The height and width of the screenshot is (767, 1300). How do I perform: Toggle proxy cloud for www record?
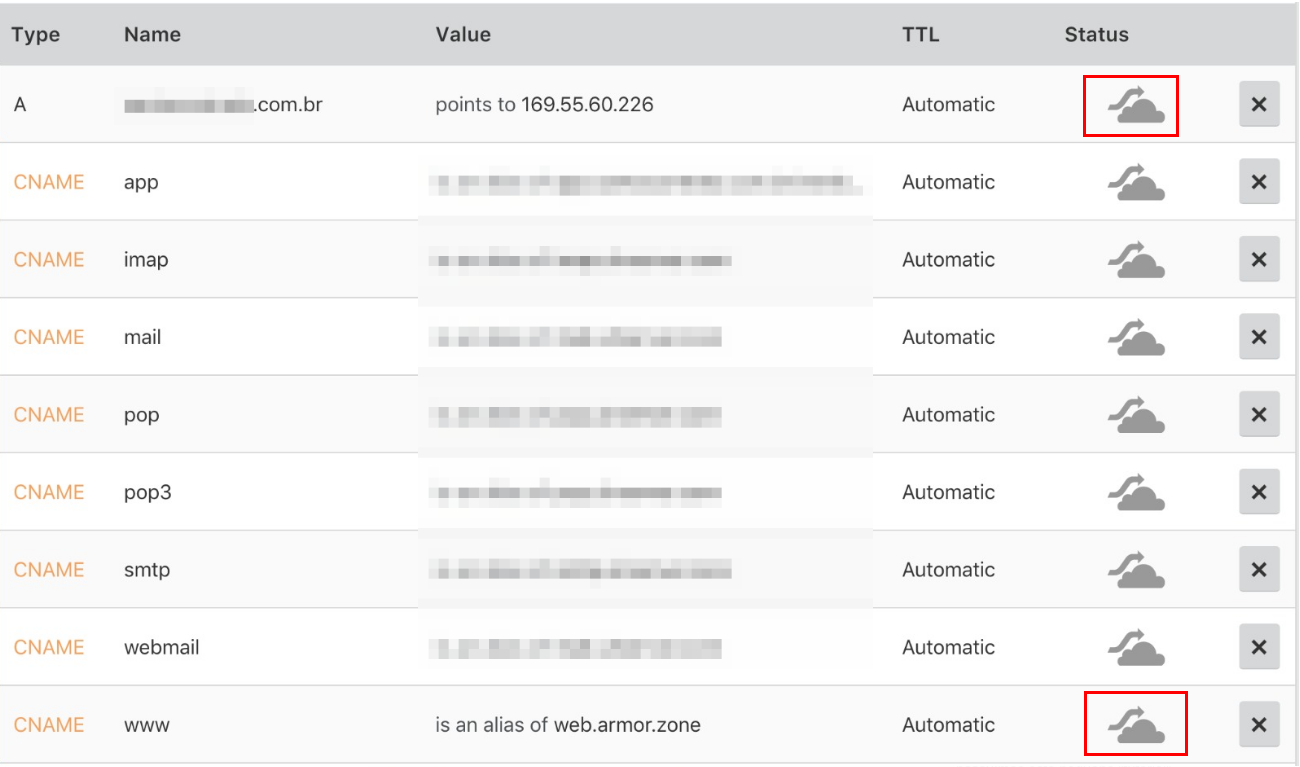[x=1135, y=725]
